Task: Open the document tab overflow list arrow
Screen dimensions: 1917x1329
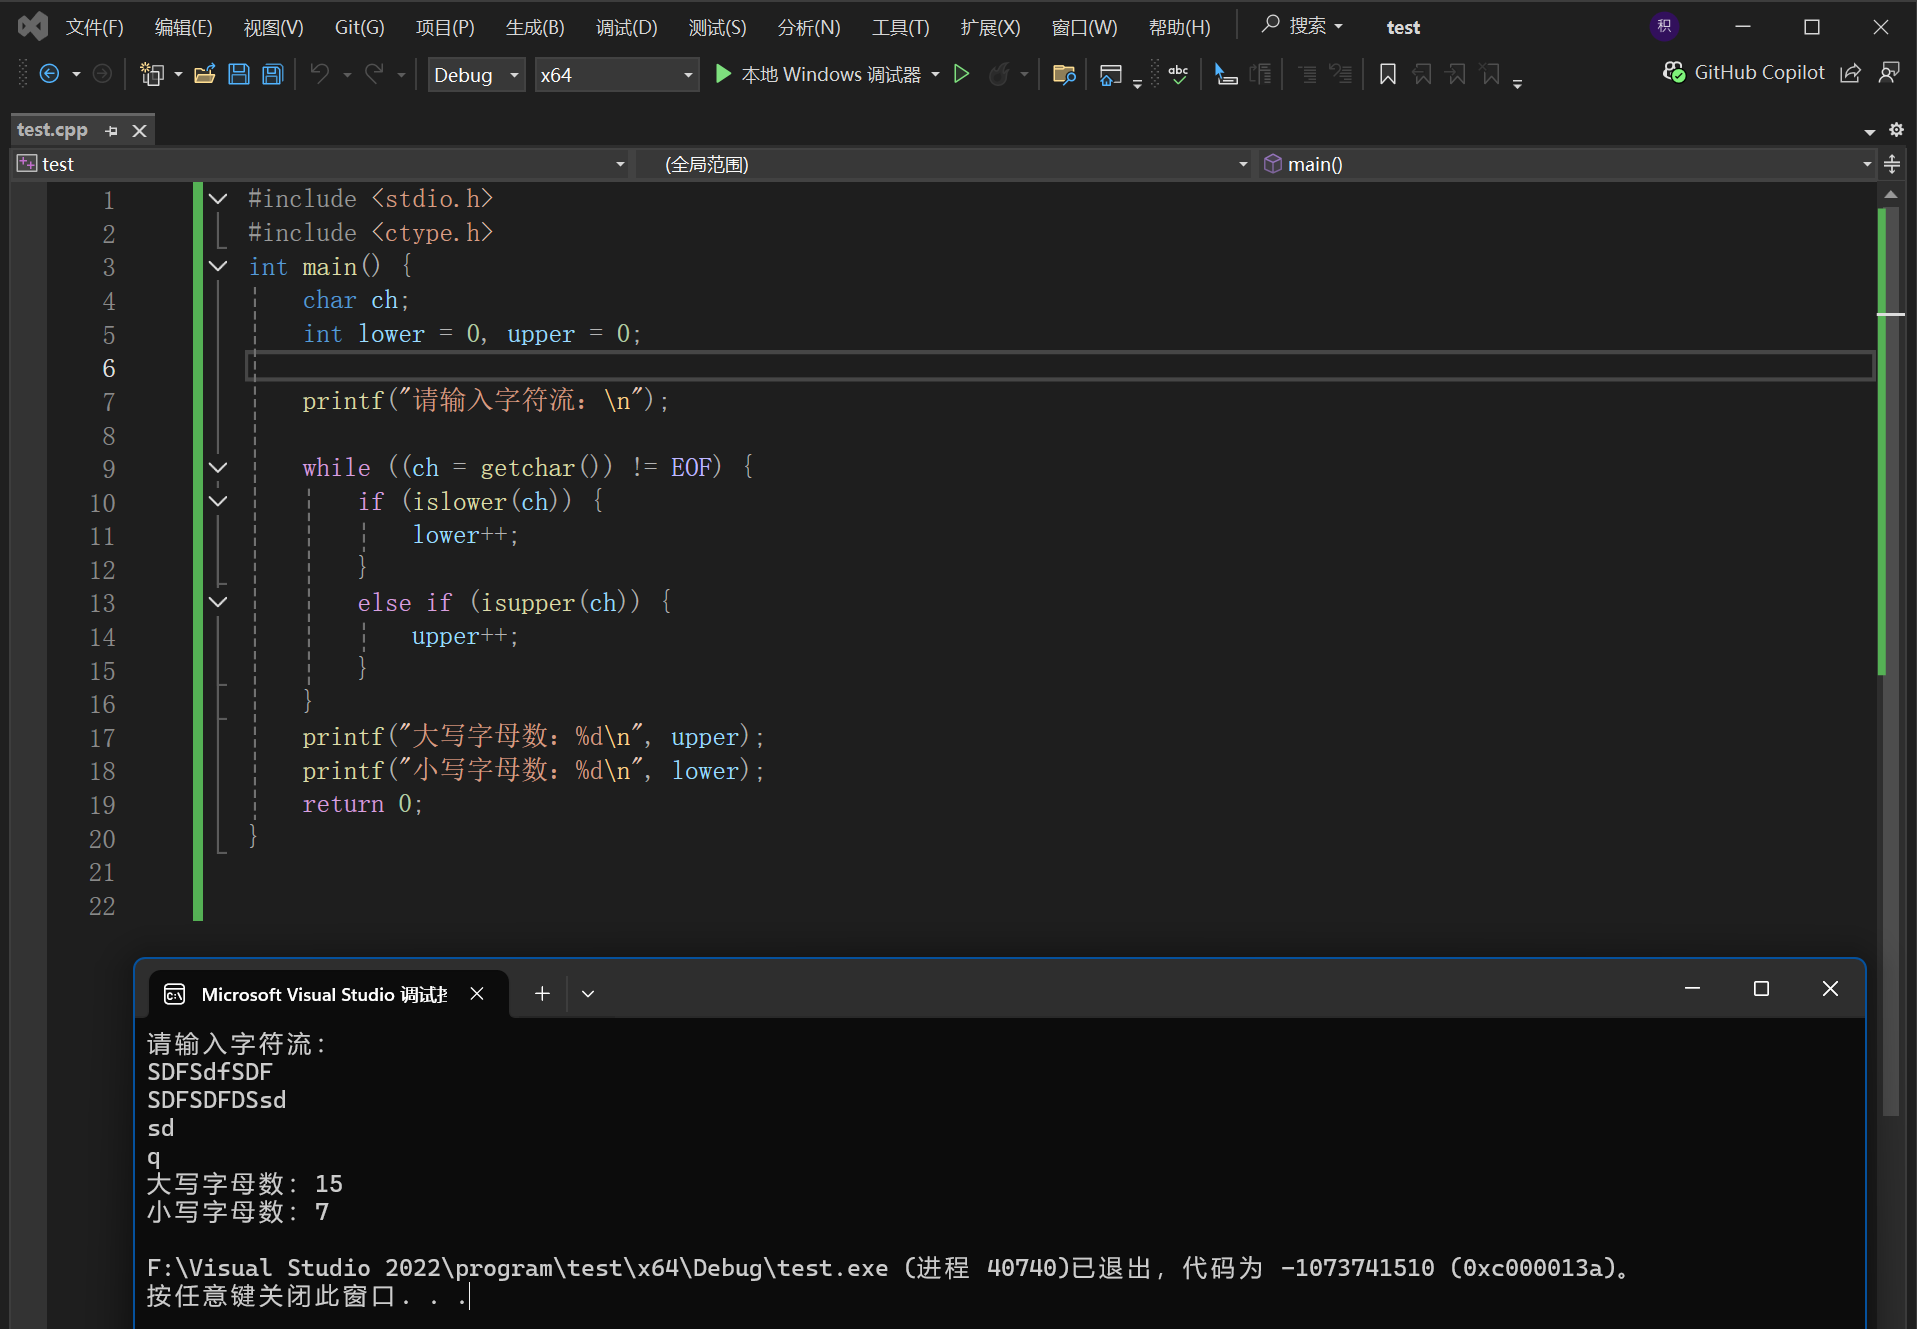Action: coord(1870,131)
